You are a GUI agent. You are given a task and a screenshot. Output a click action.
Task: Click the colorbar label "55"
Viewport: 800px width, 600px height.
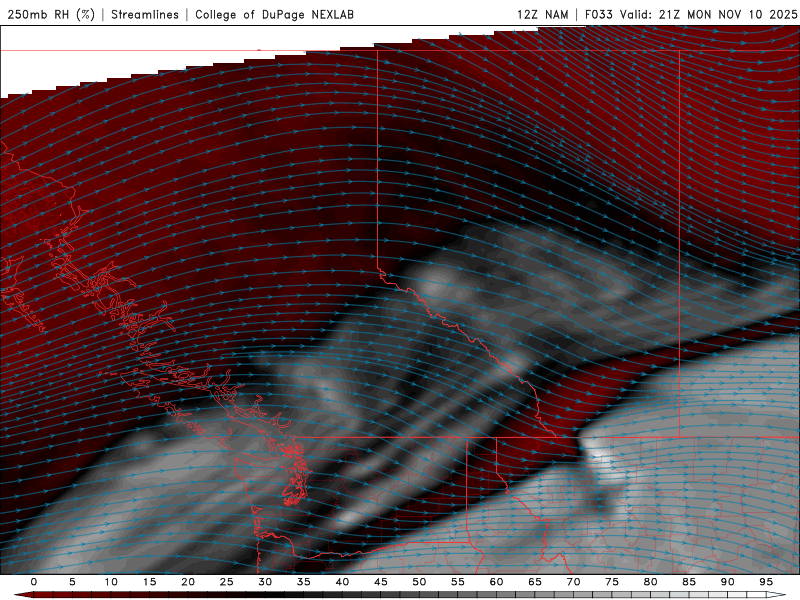click(x=458, y=582)
